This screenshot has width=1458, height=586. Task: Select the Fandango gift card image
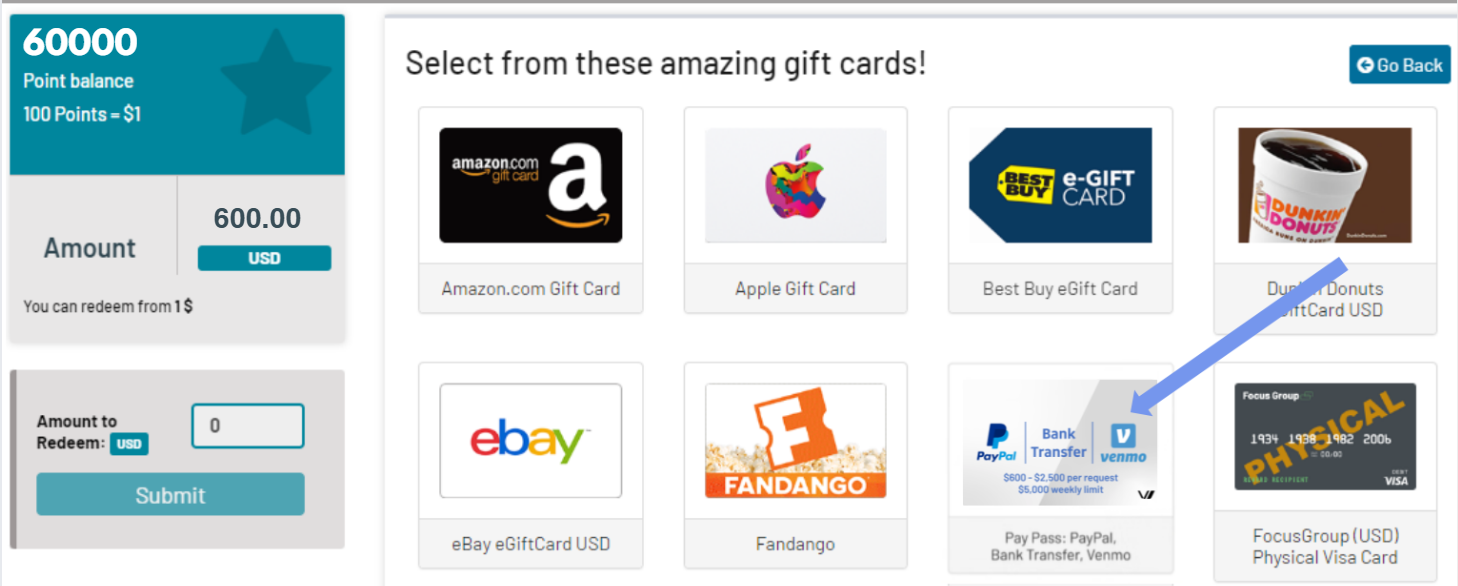[796, 441]
